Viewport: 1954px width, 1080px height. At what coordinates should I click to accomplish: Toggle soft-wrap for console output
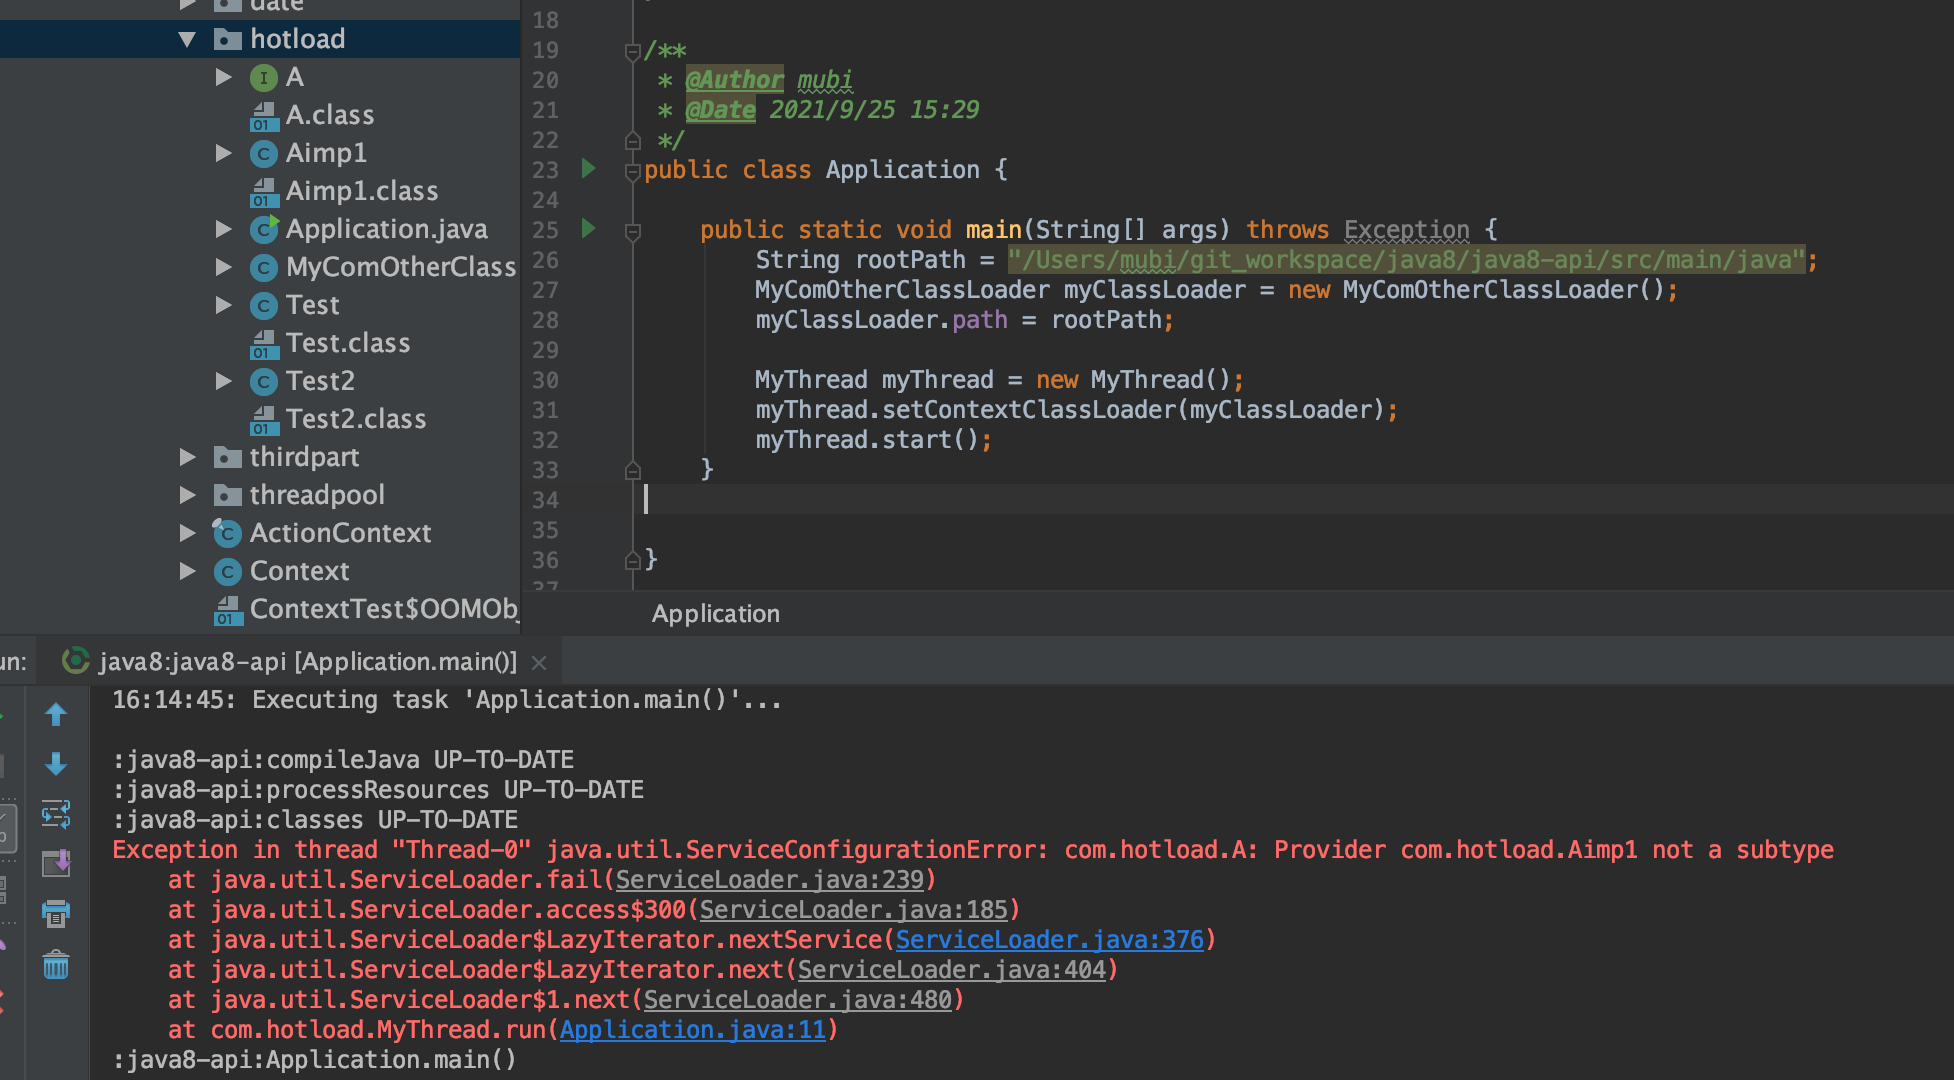click(x=56, y=815)
